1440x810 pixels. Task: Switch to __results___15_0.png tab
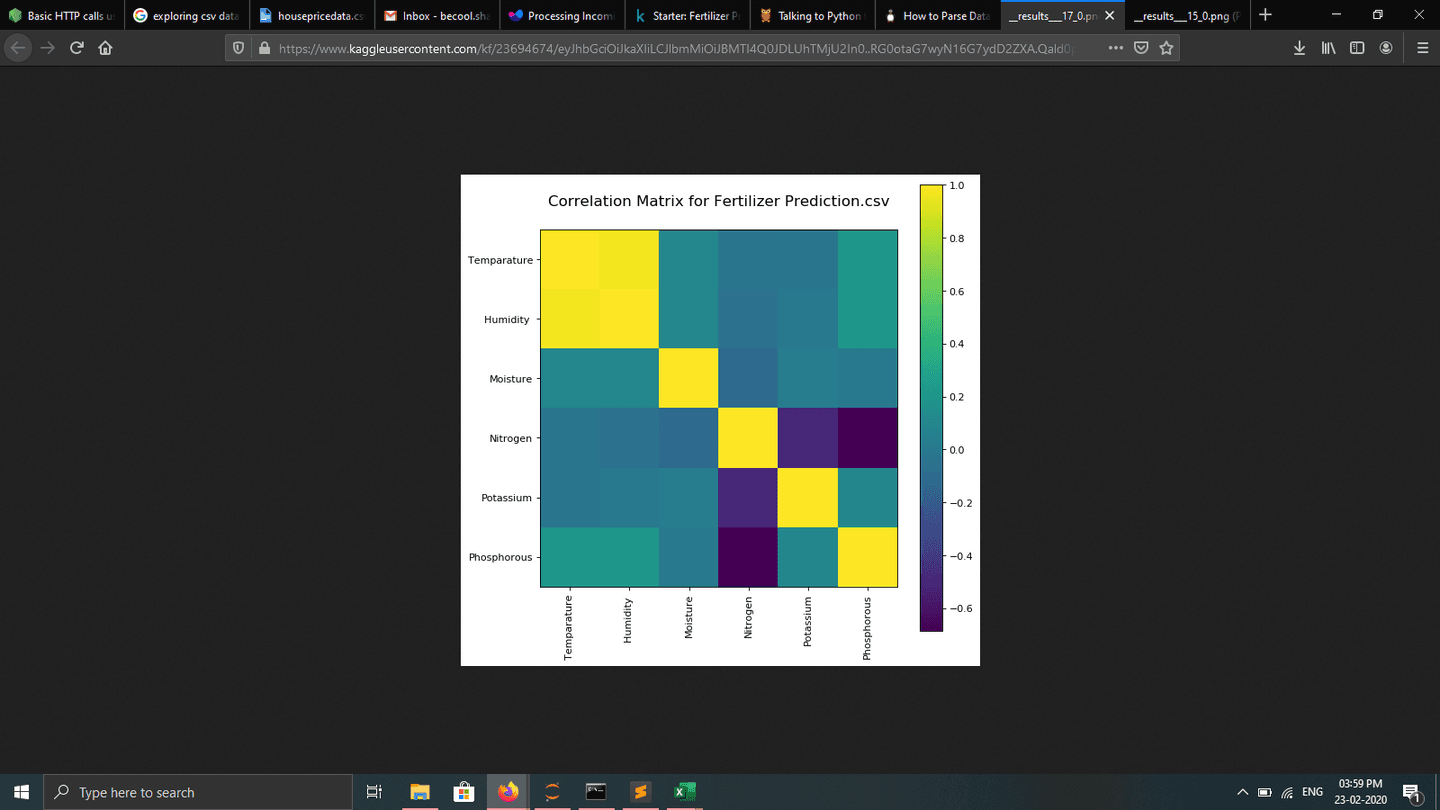click(x=1186, y=16)
